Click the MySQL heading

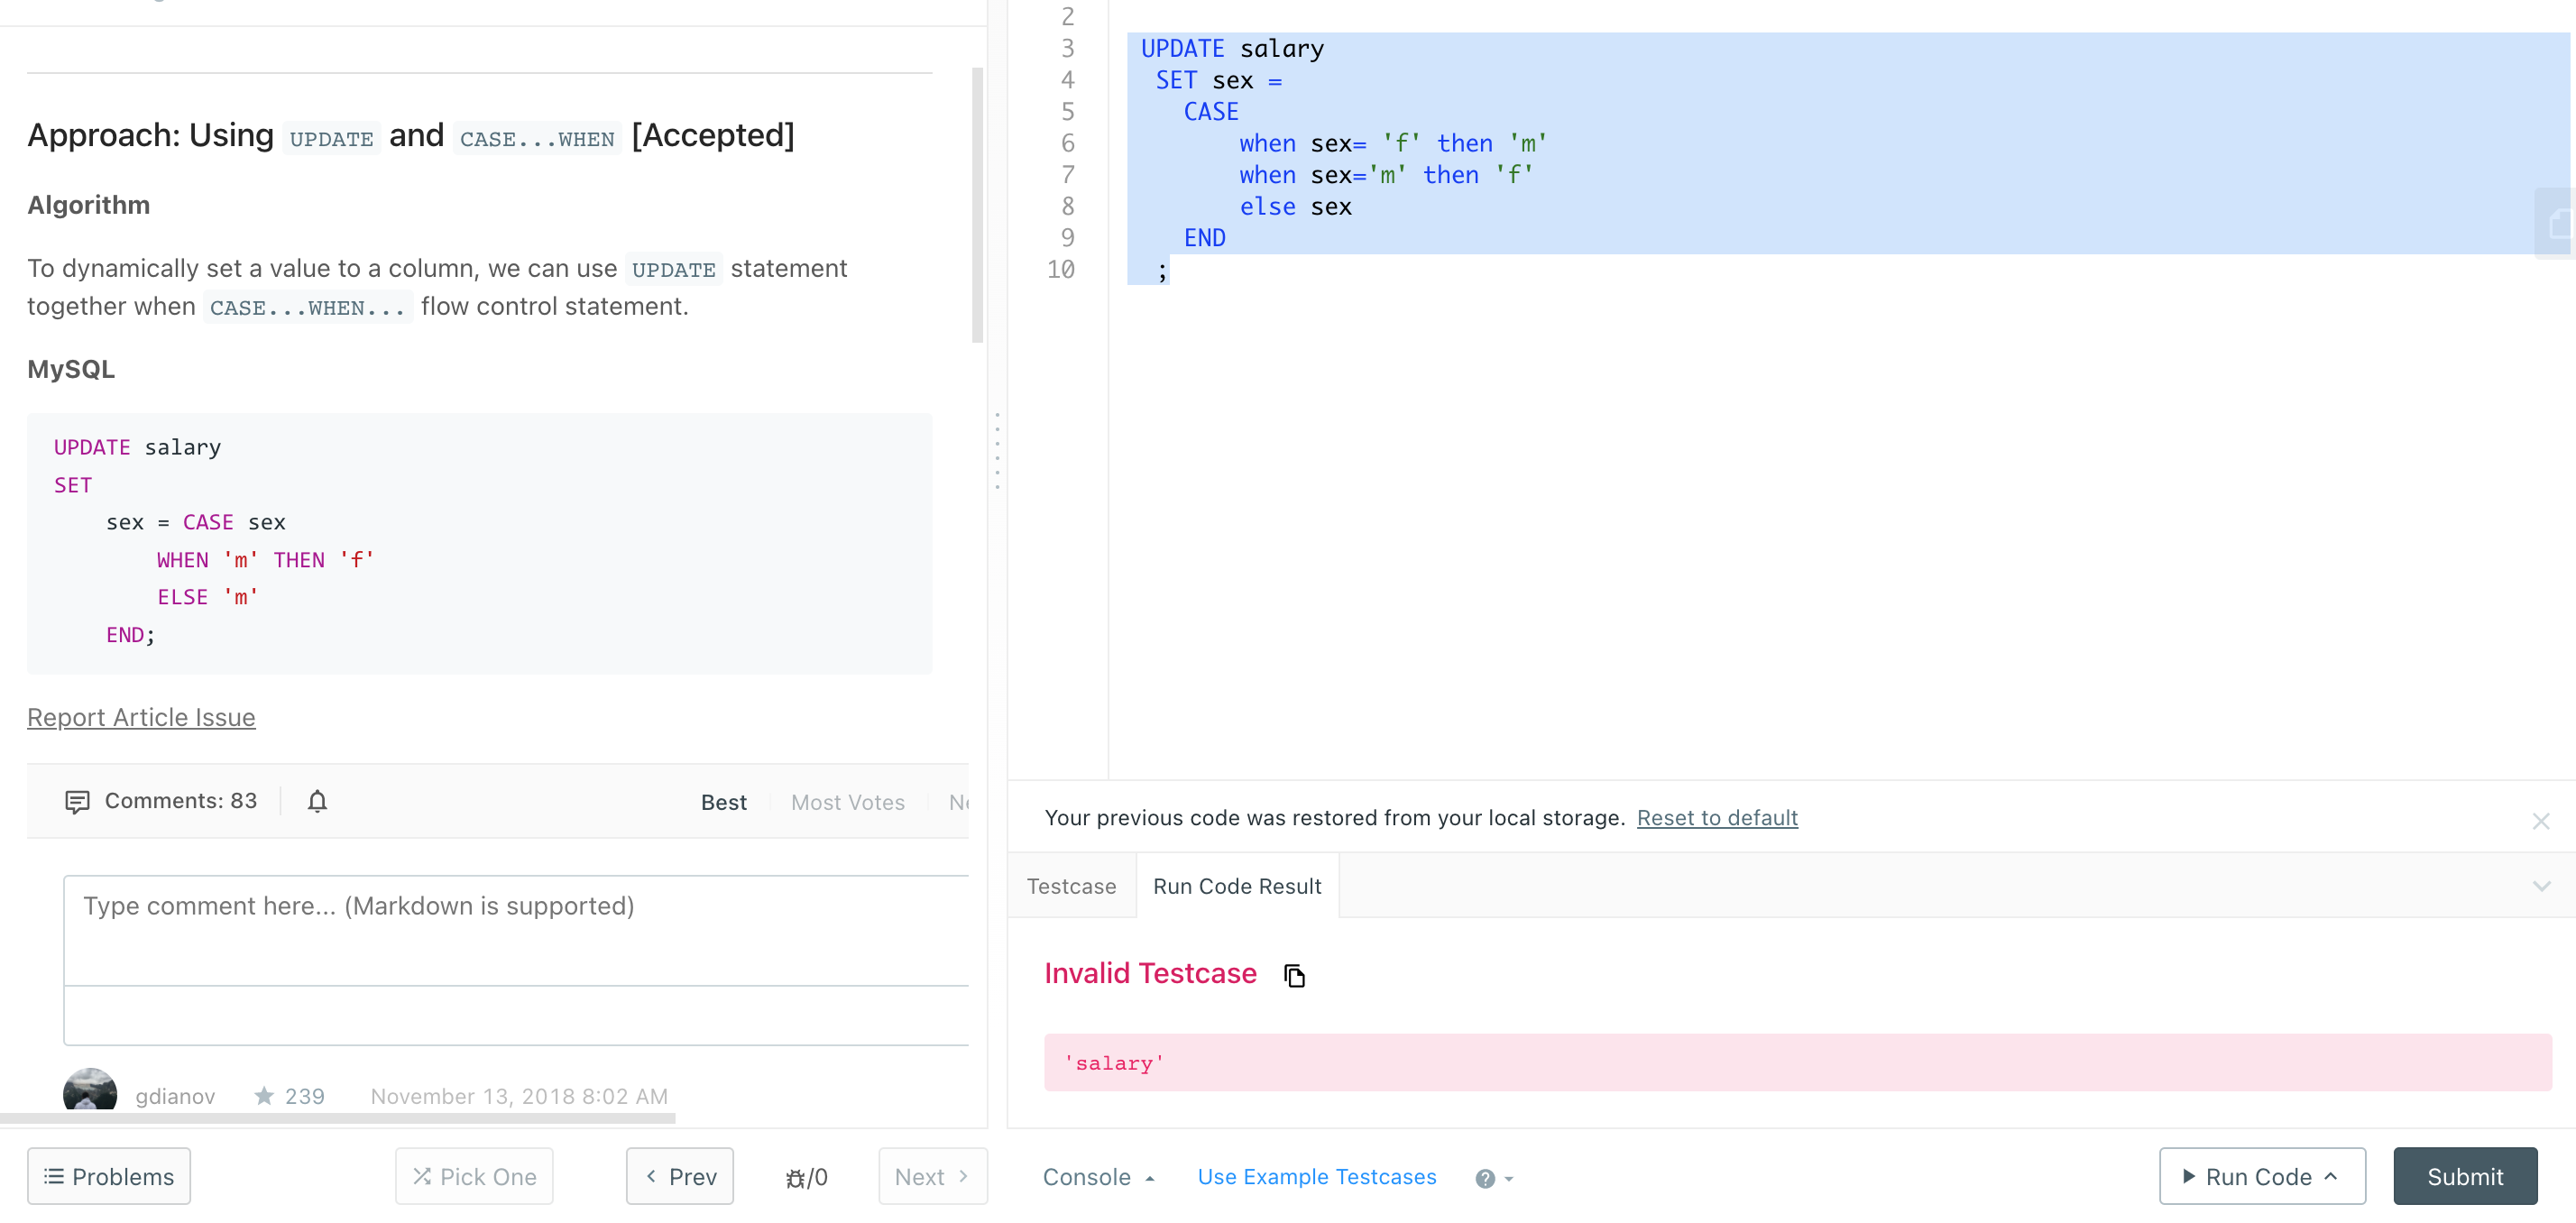tap(71, 369)
